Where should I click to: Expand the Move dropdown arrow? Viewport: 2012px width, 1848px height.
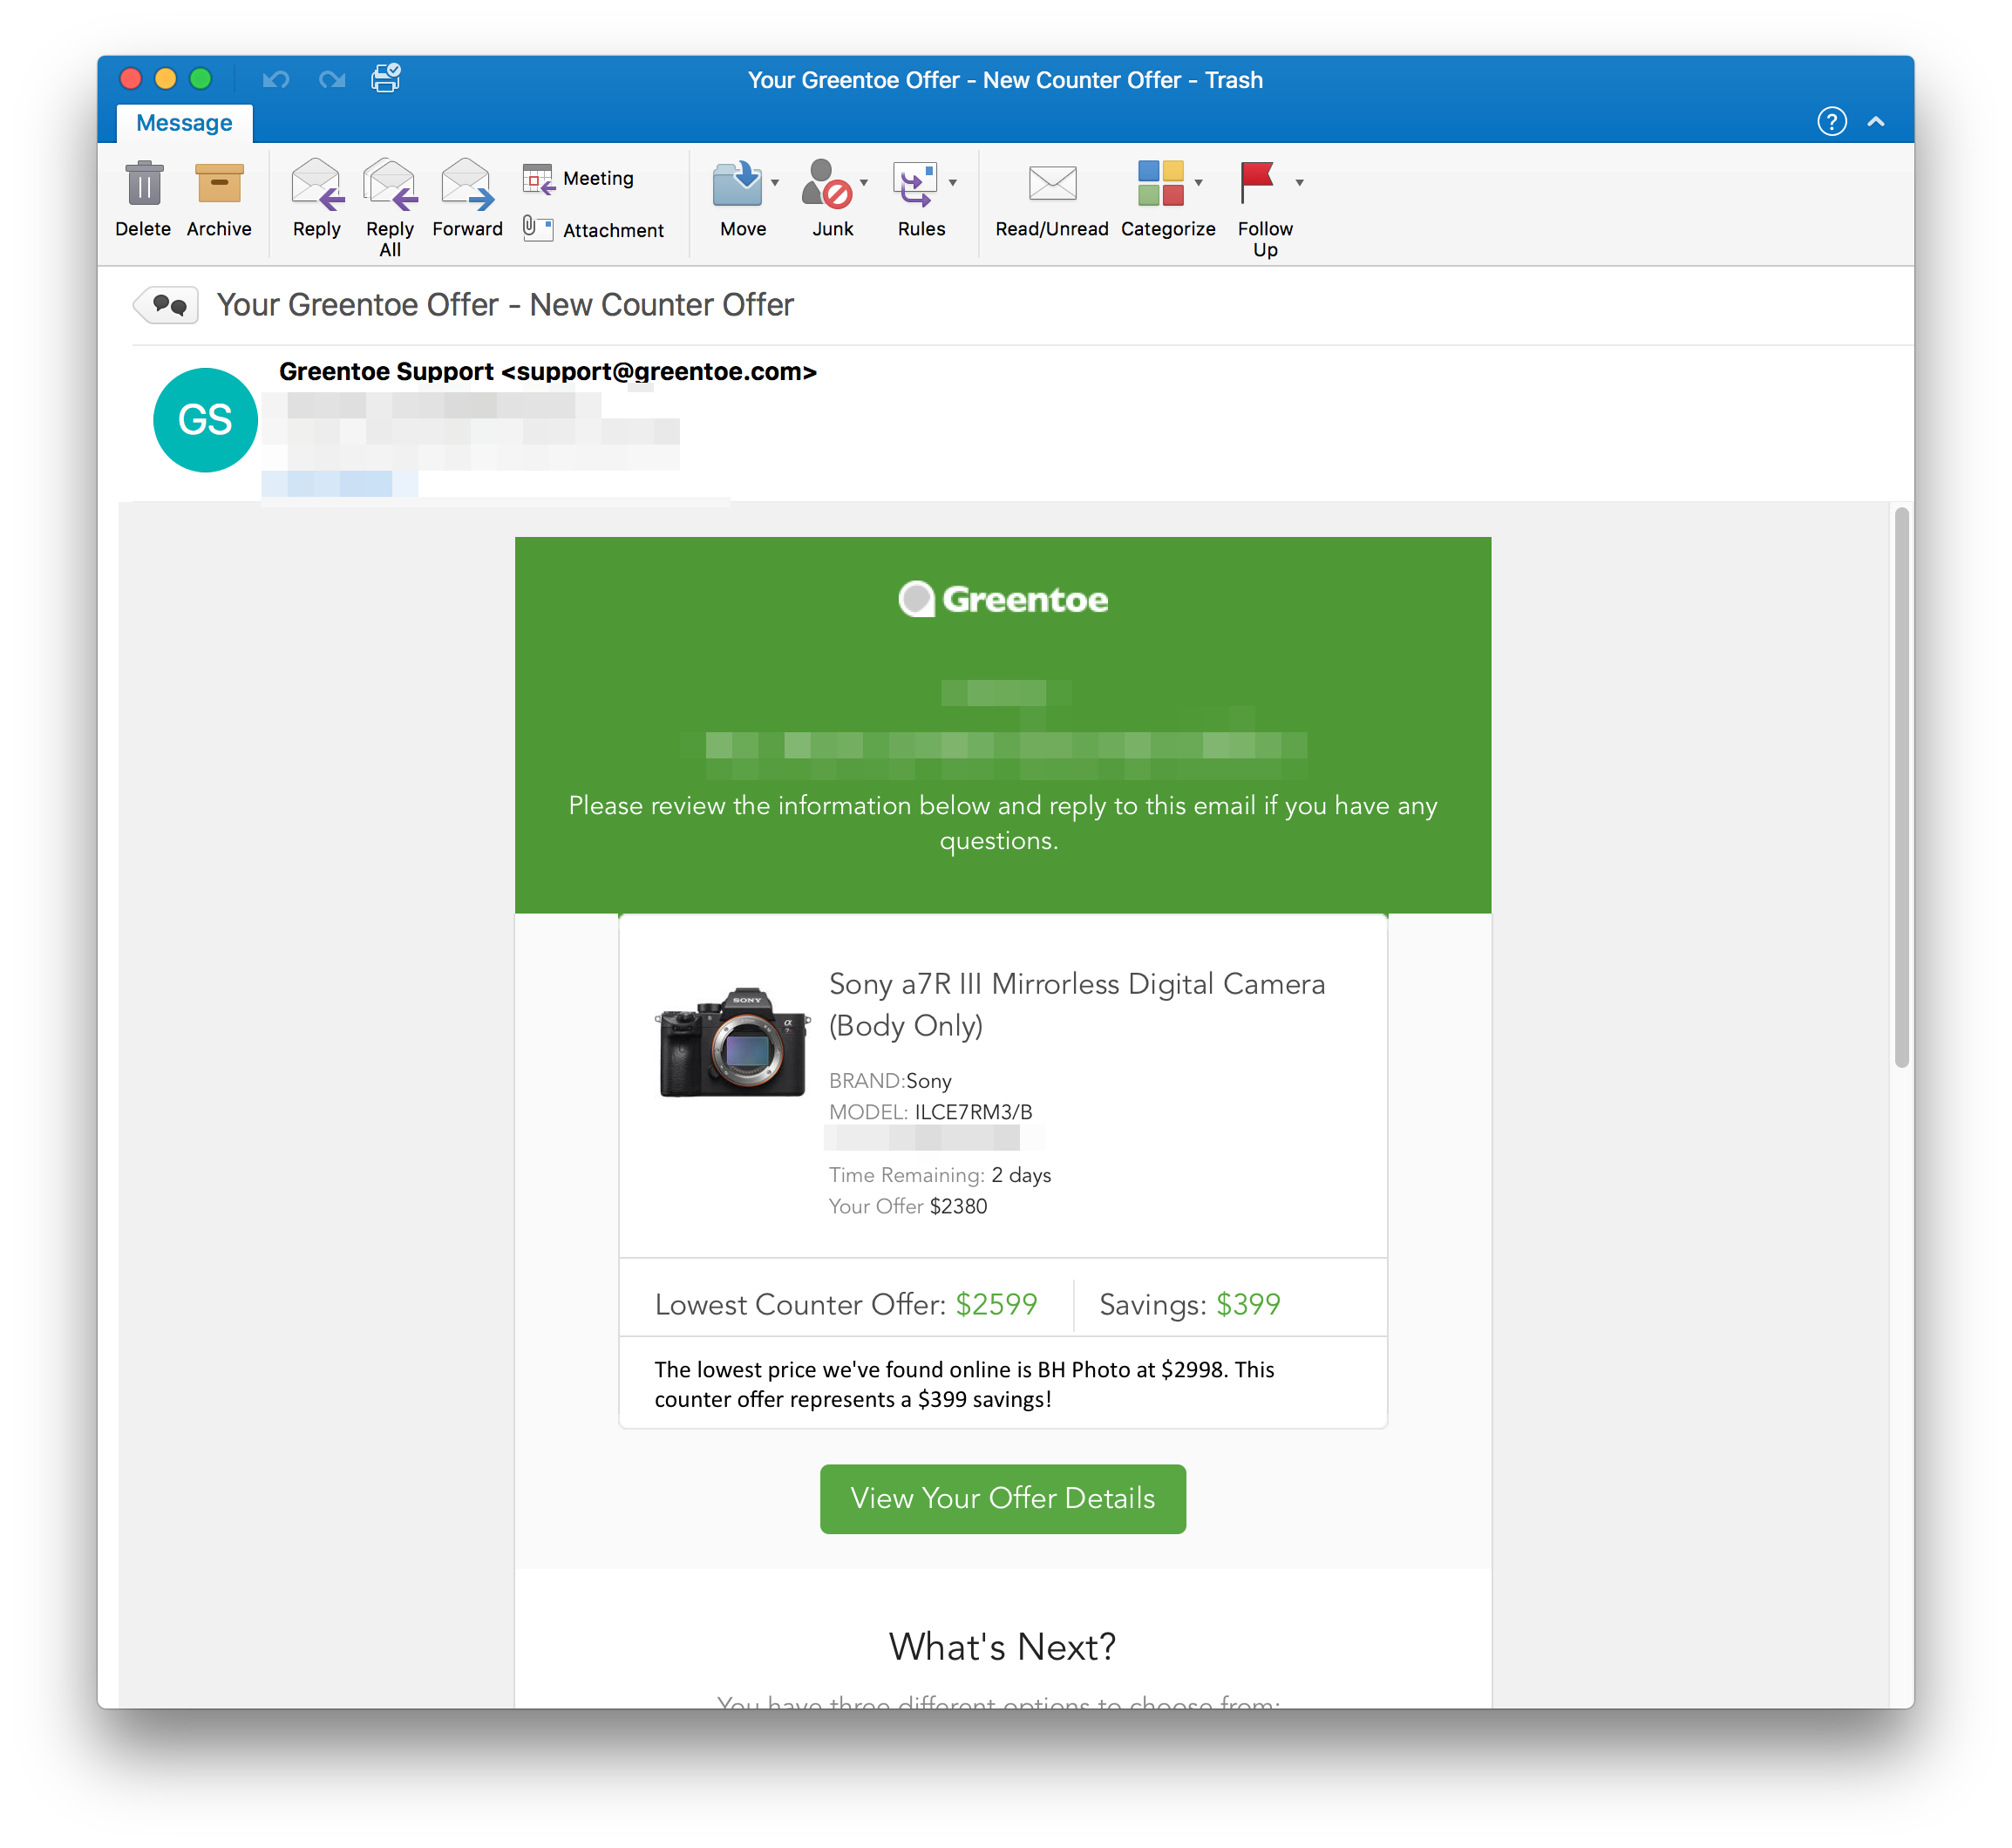pos(775,183)
